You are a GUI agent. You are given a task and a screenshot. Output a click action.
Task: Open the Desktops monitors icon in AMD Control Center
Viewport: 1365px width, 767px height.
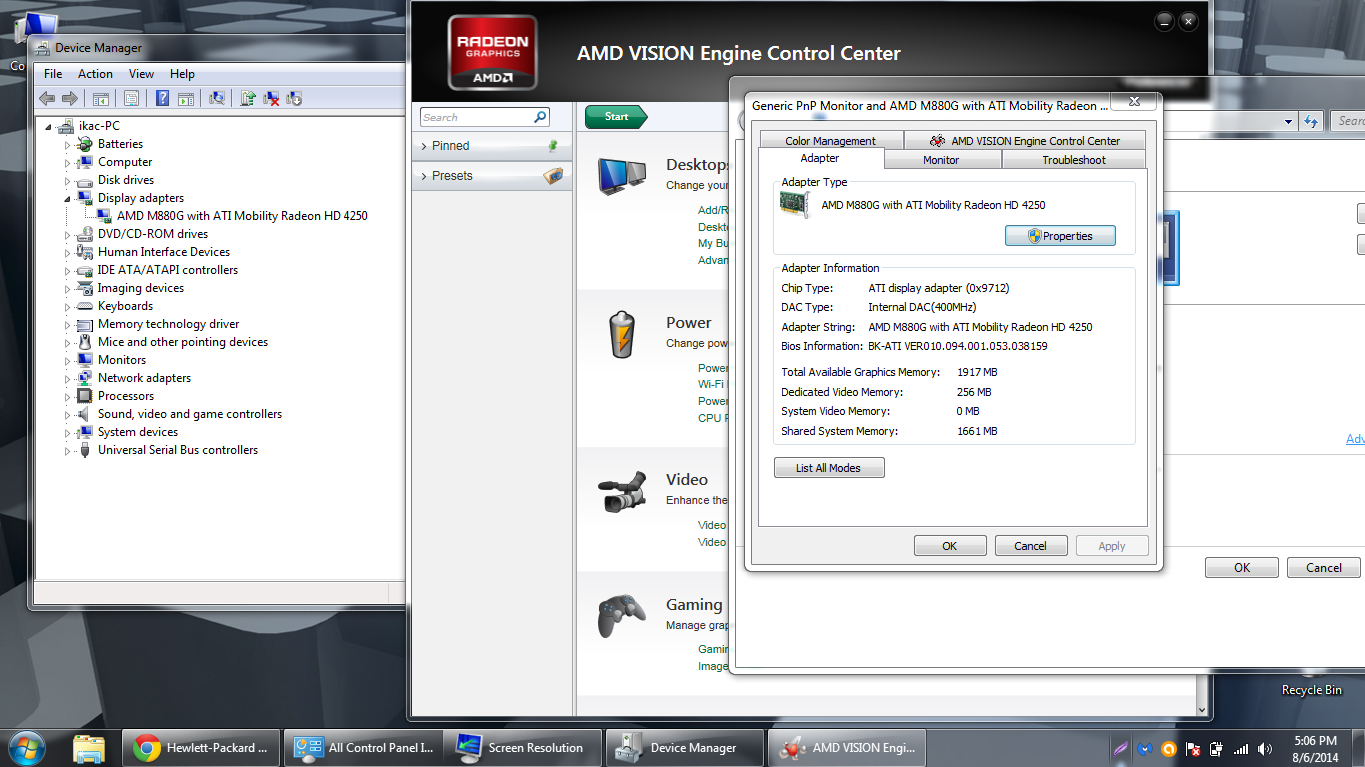click(x=622, y=176)
